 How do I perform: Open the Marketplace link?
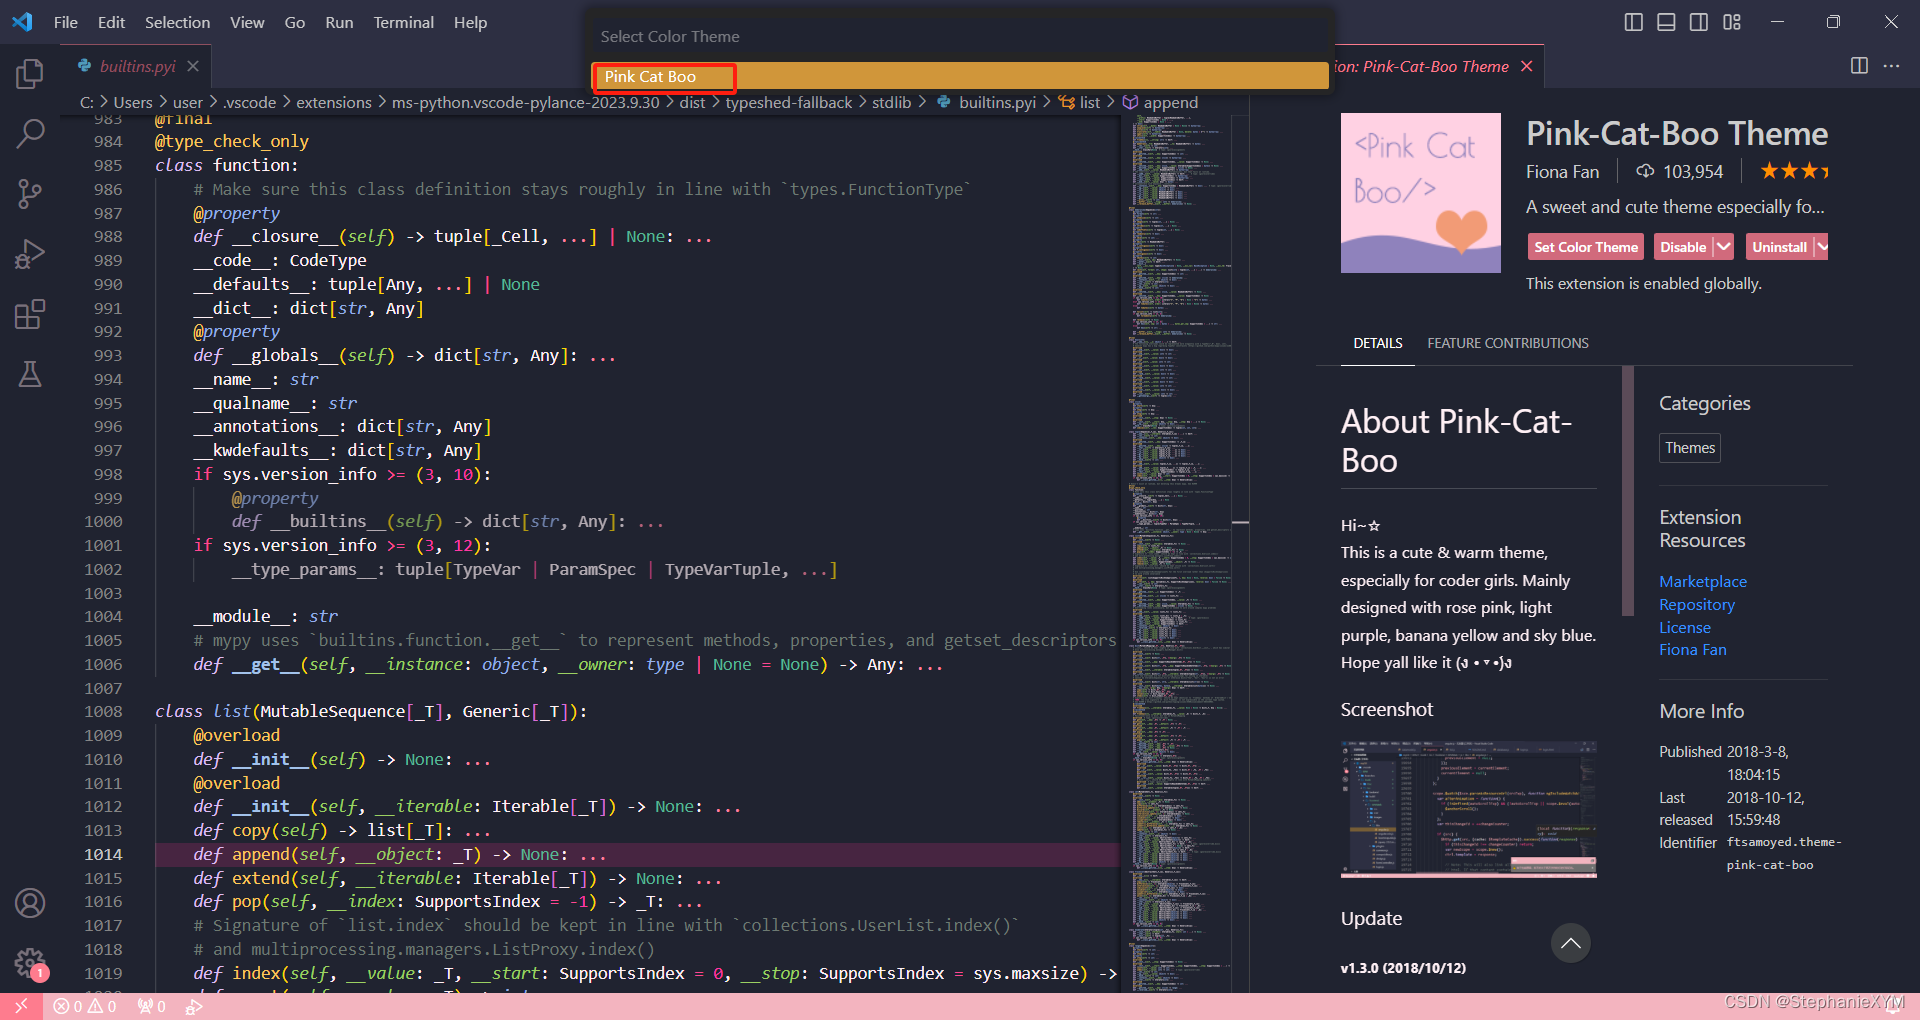click(1703, 581)
